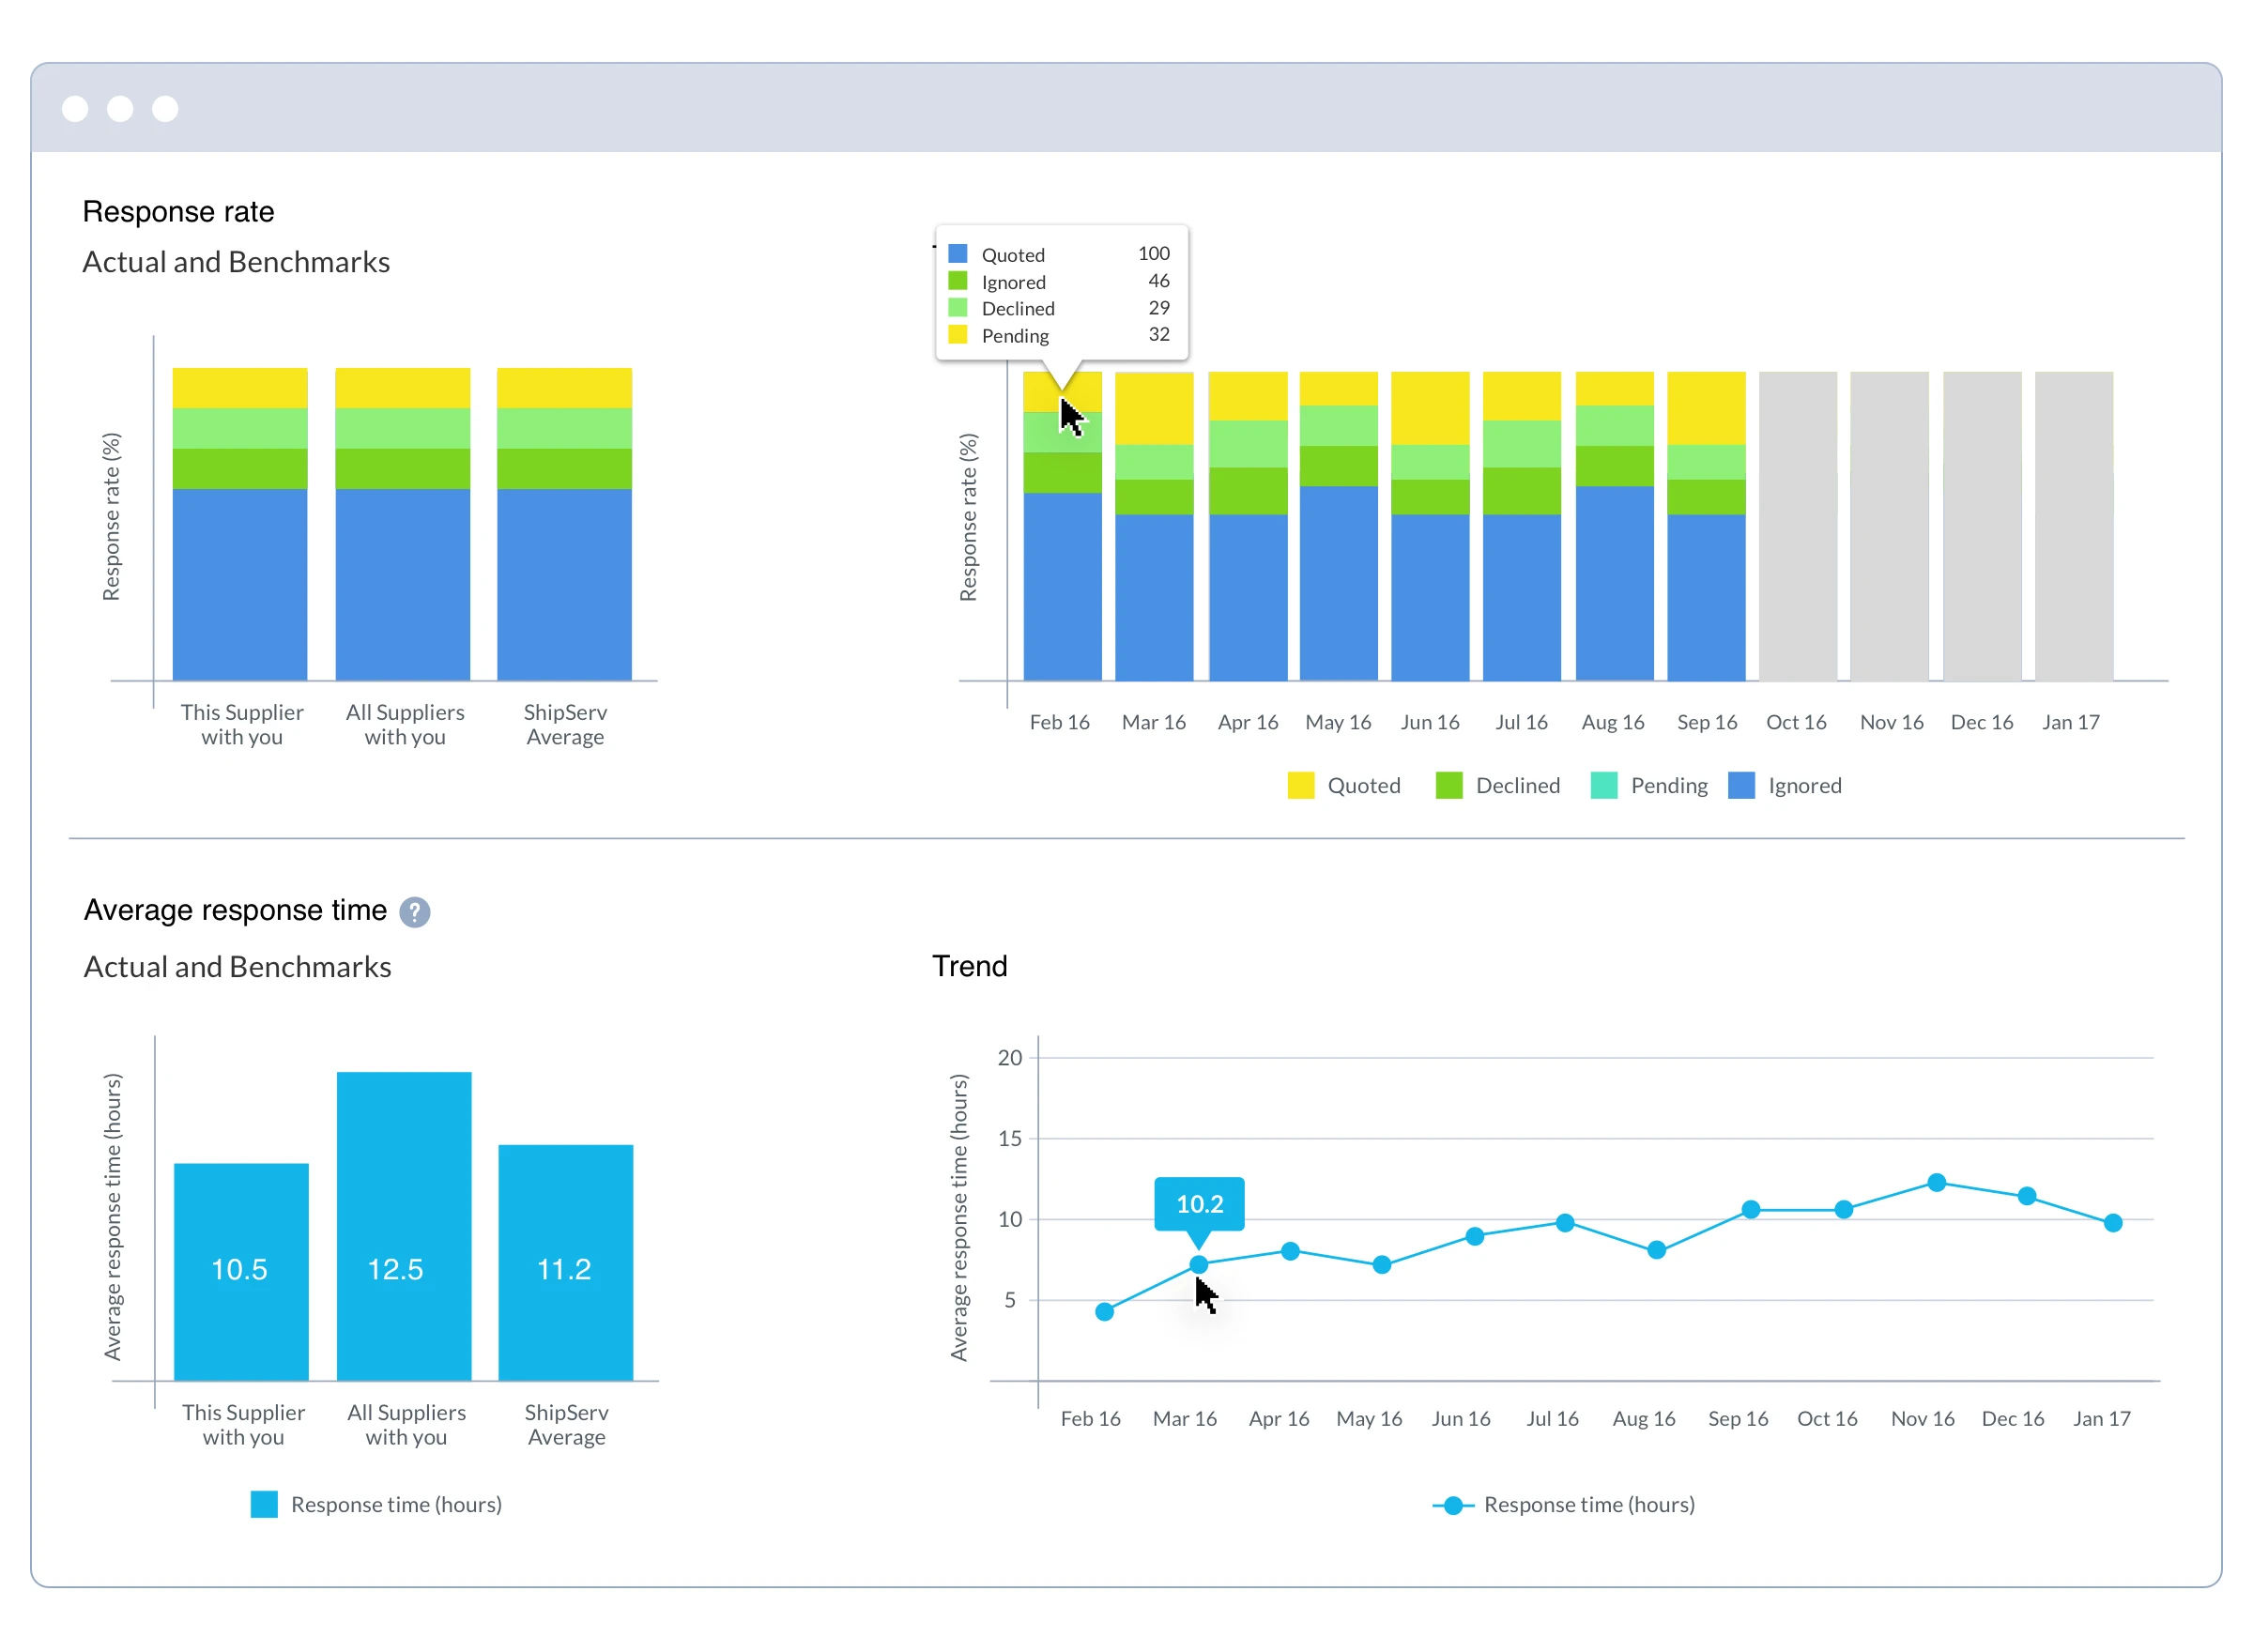Click the Oct 16 trend line data point
2253x1652 pixels.
(1844, 1210)
